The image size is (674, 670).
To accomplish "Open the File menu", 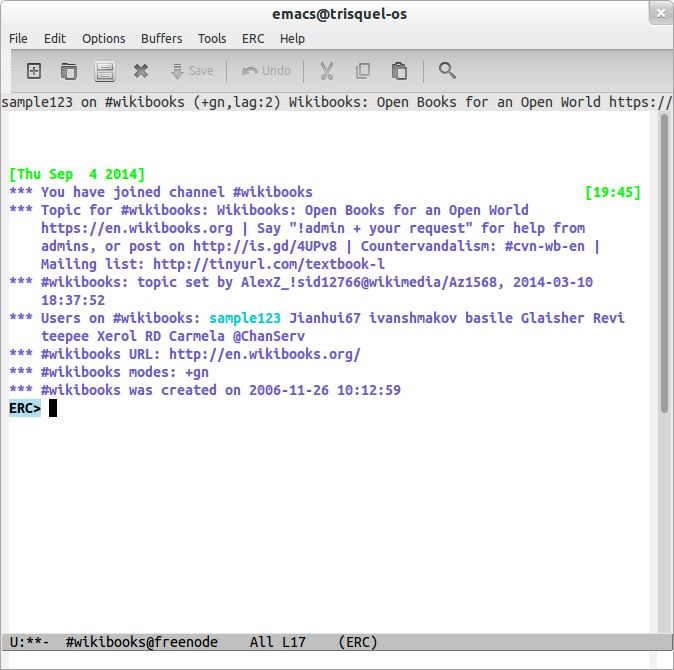I will (18, 38).
